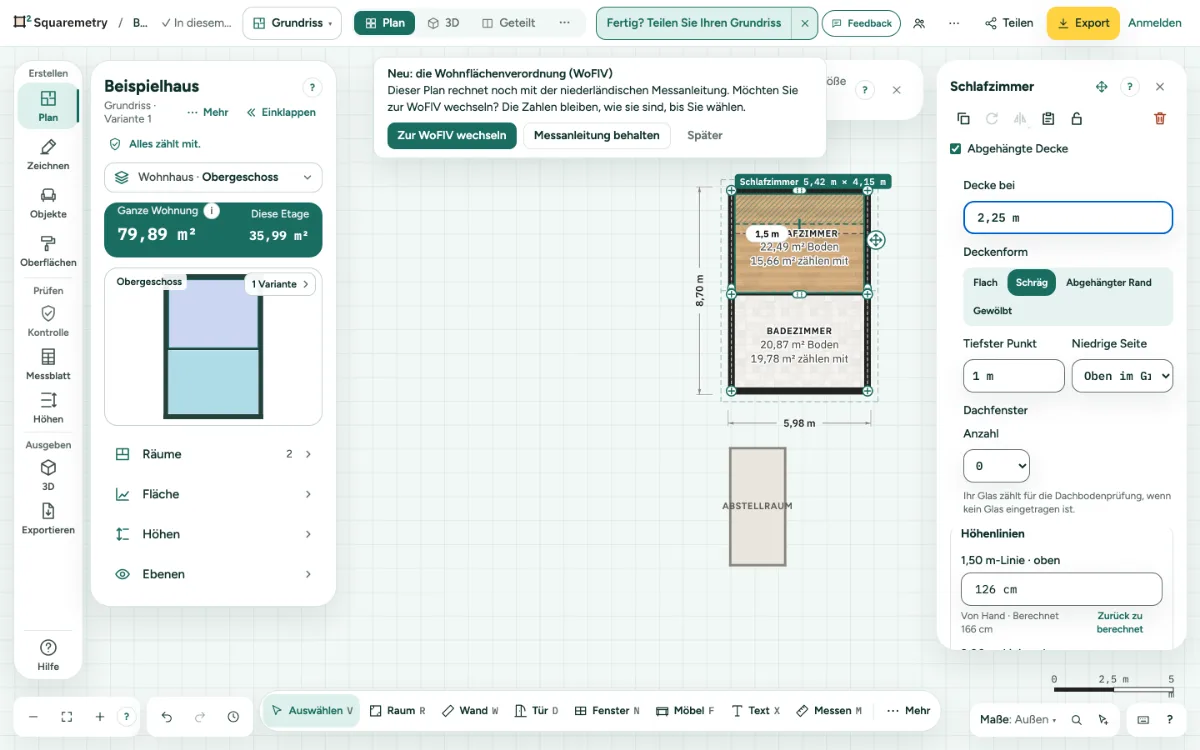Select the Wand tool in the bottom toolbar

pyautogui.click(x=469, y=711)
